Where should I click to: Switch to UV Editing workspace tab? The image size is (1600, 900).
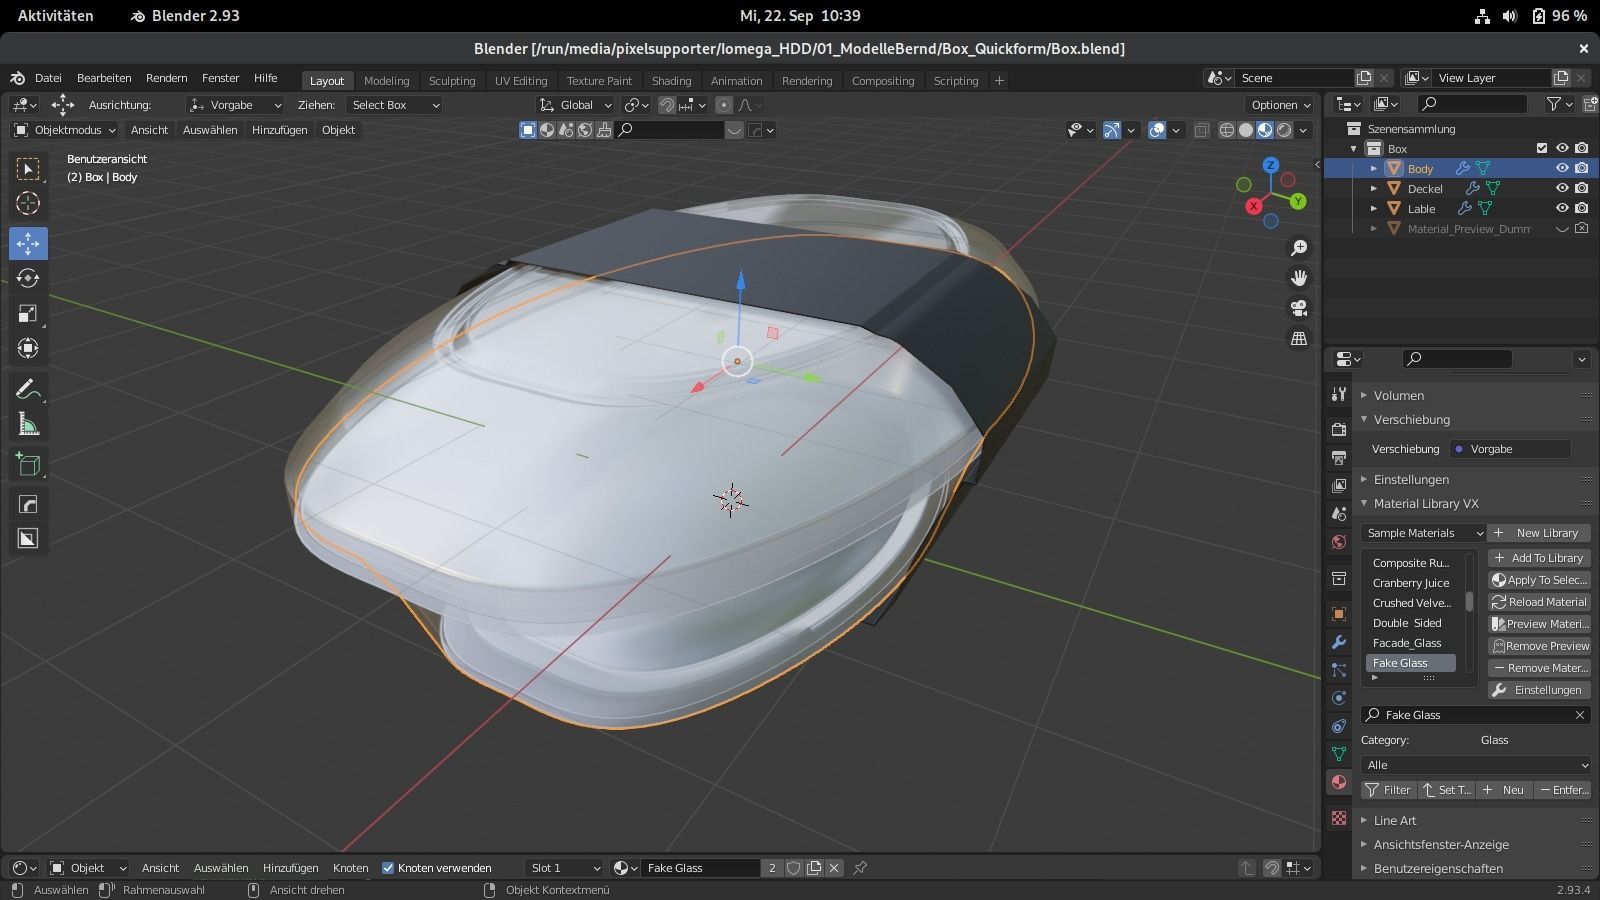point(521,81)
